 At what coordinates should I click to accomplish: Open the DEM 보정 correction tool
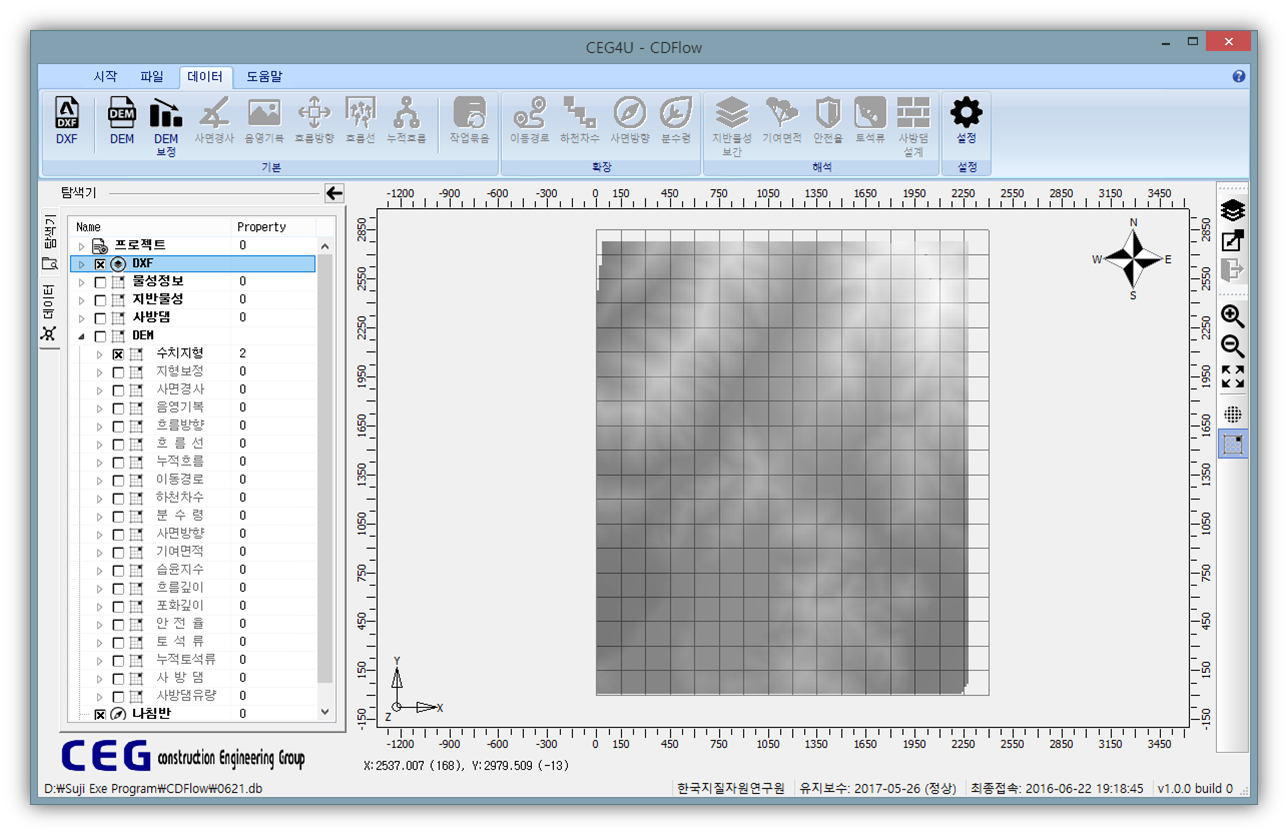tap(166, 127)
